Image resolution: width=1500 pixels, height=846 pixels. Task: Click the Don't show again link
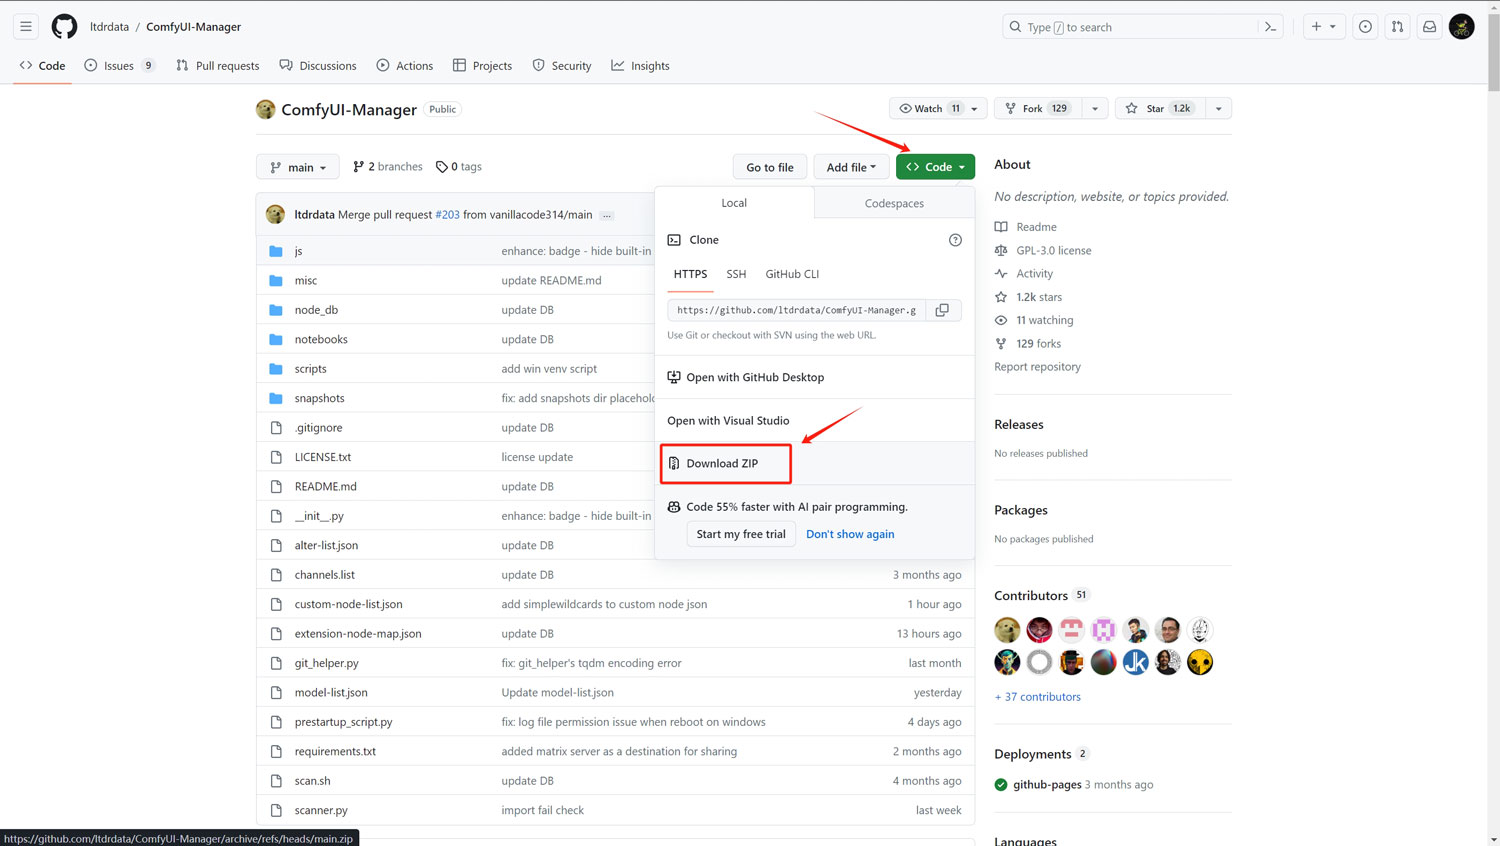coord(850,534)
